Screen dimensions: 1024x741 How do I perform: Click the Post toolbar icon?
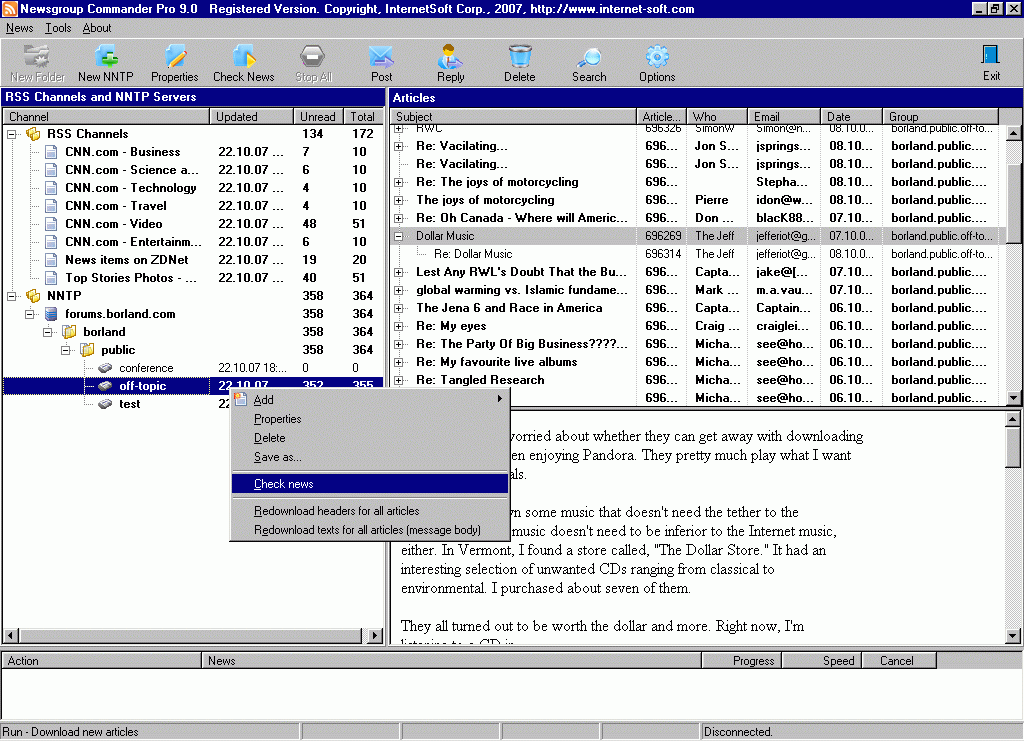(381, 62)
